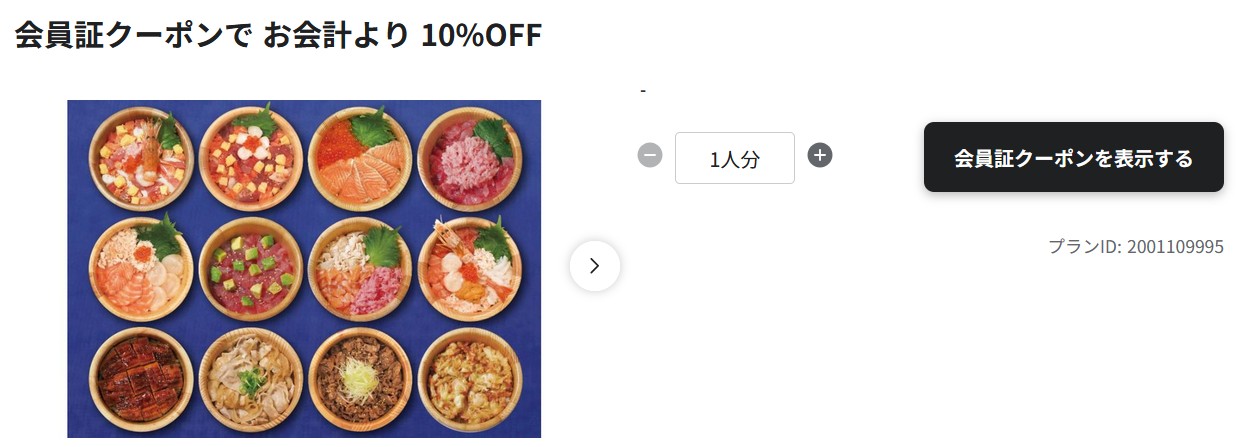The image size is (1251, 447).
Task: Click the dash above the quantity selector
Action: click(643, 92)
